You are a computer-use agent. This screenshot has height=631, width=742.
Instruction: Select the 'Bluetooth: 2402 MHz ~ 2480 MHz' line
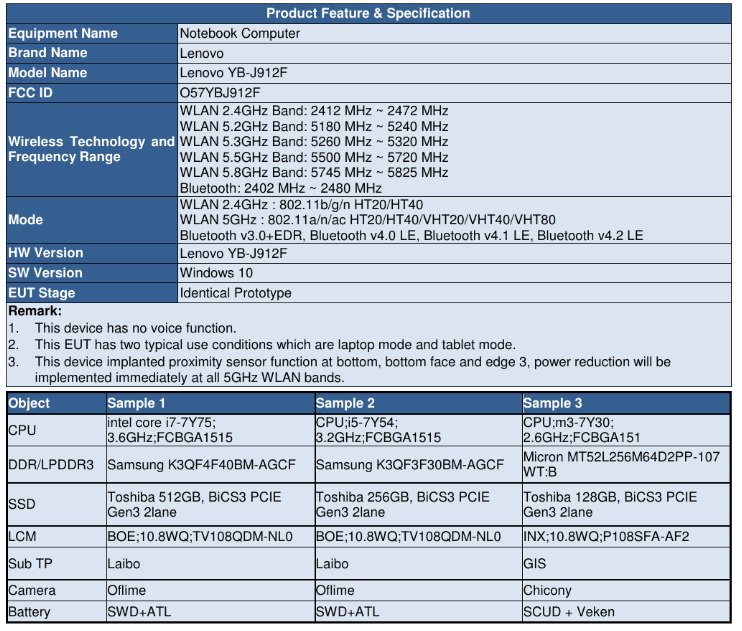(x=281, y=188)
